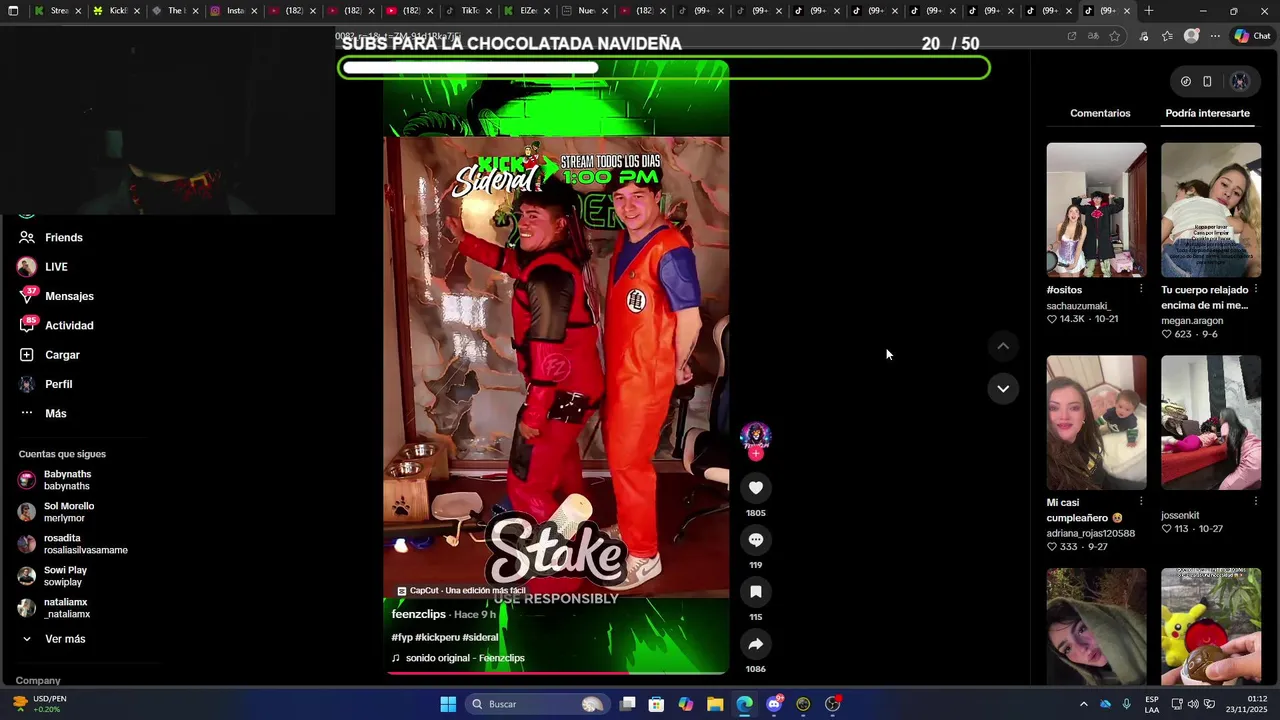Click #kickperu hashtag in caption
Screen dimensions: 1280x720
tap(437, 637)
